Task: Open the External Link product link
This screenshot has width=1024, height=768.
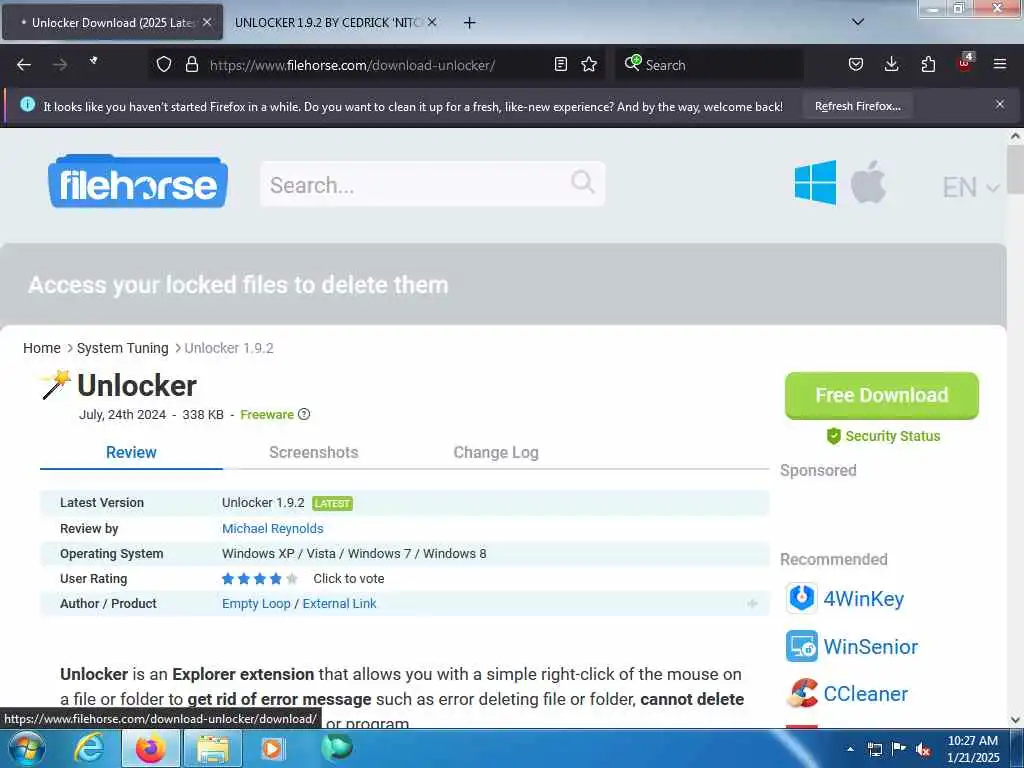Action: (x=340, y=603)
